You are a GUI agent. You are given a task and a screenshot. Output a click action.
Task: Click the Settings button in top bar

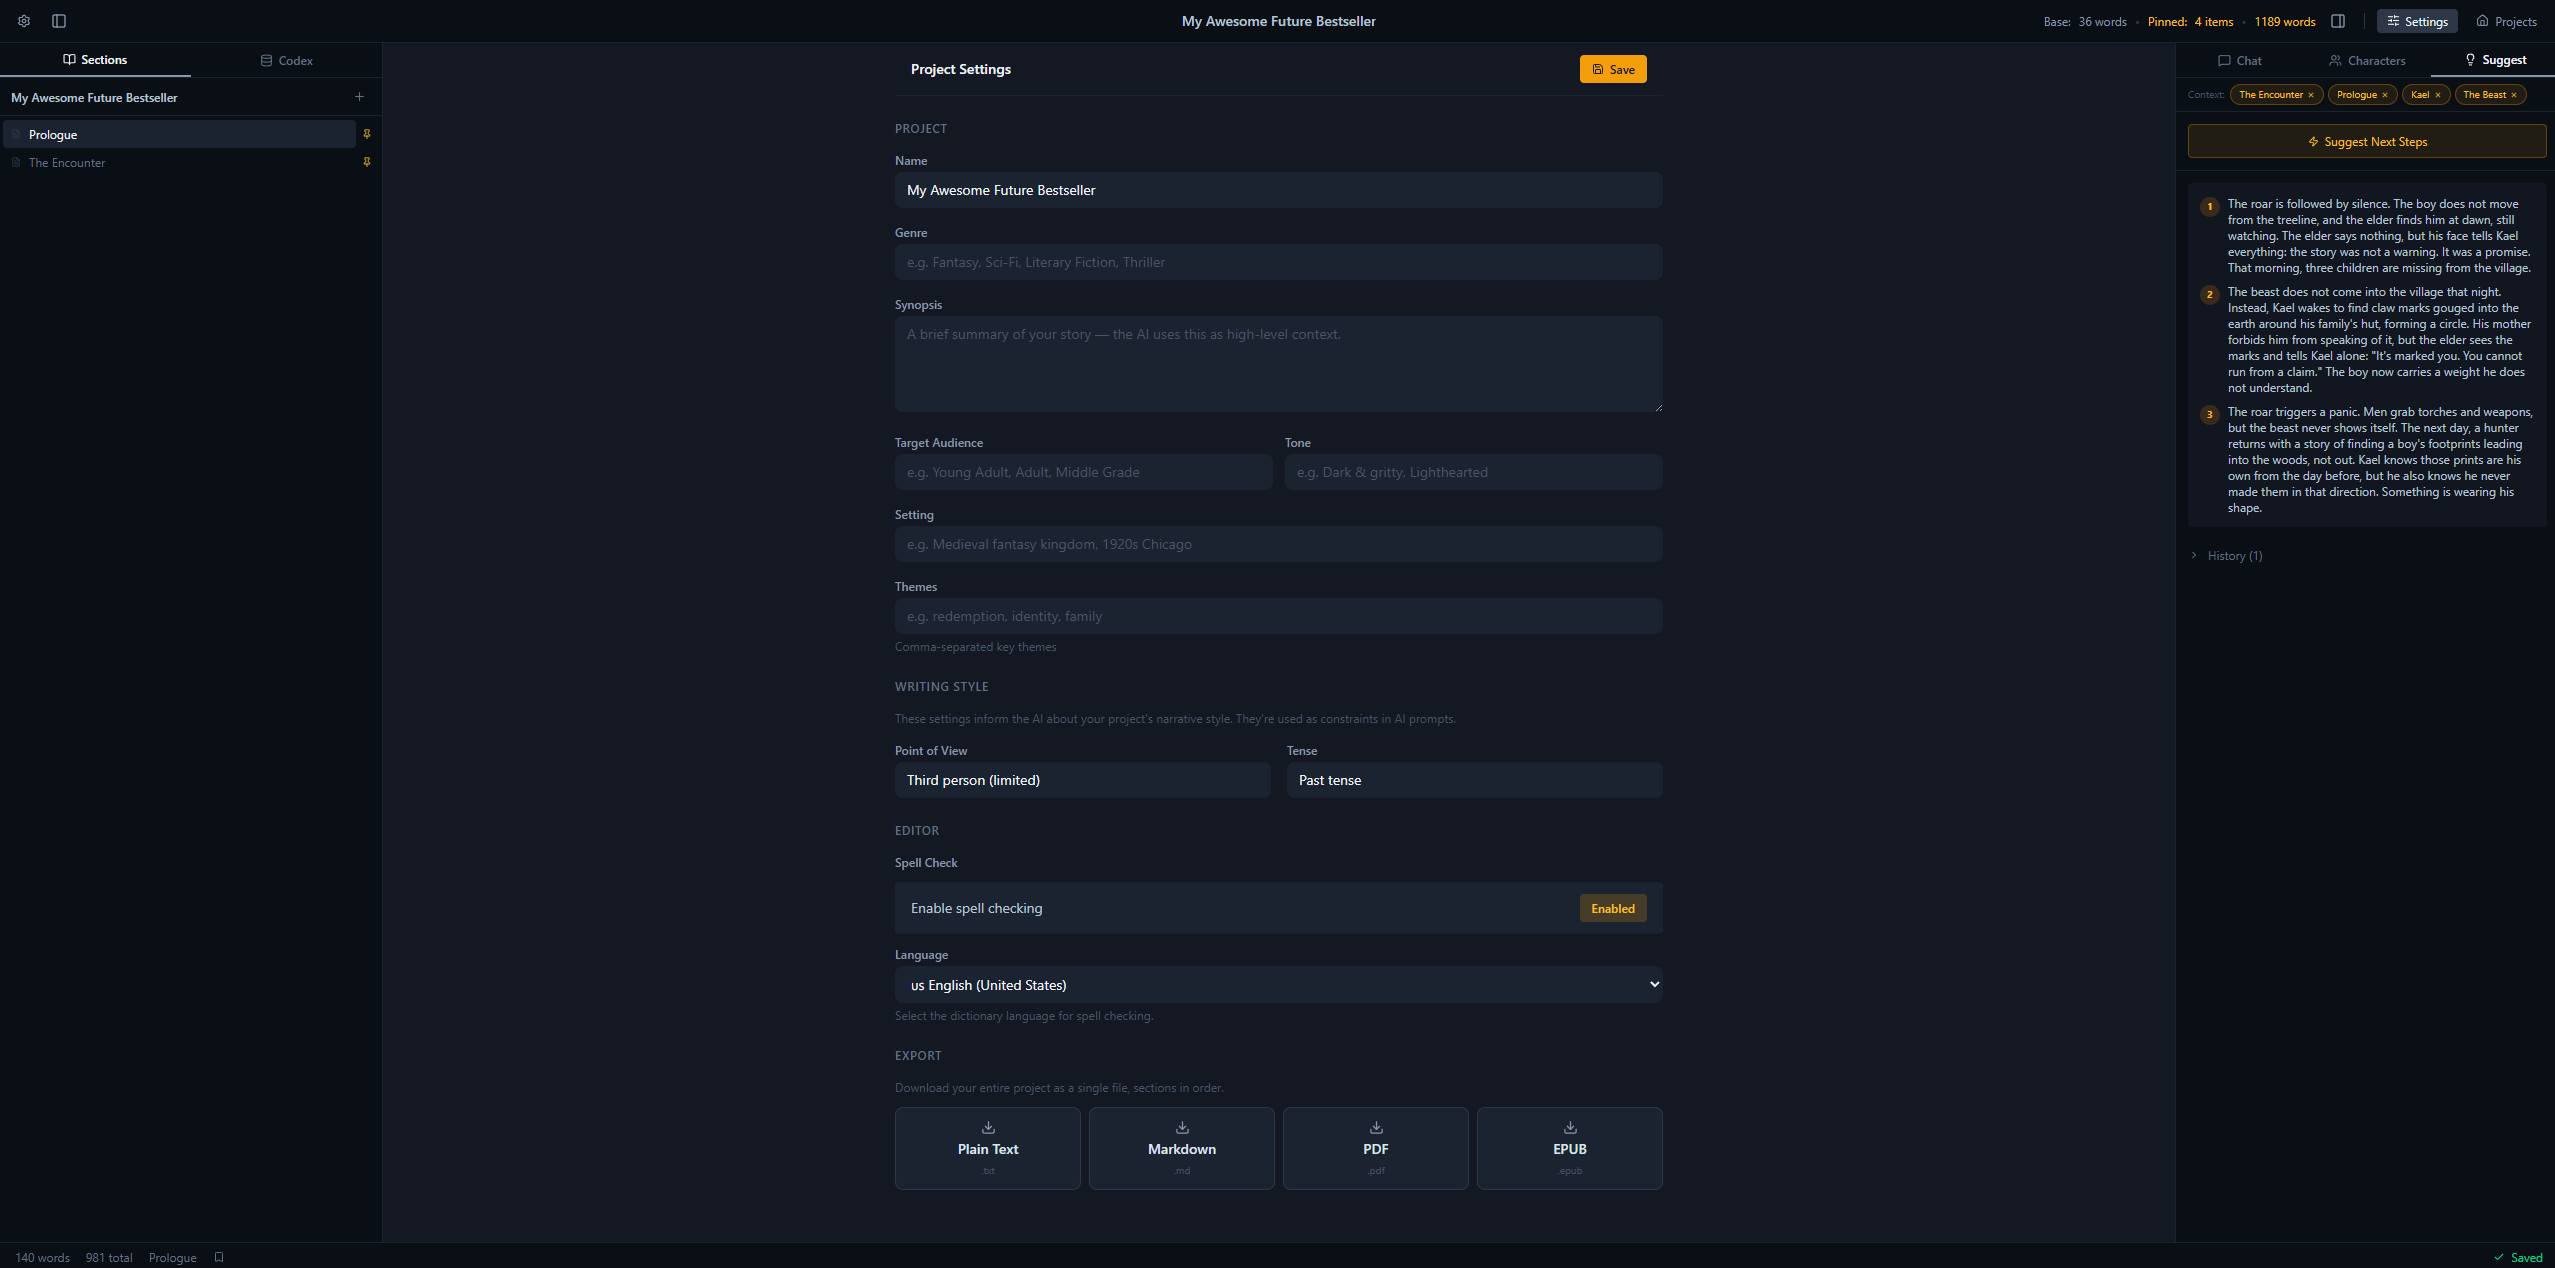(2417, 21)
